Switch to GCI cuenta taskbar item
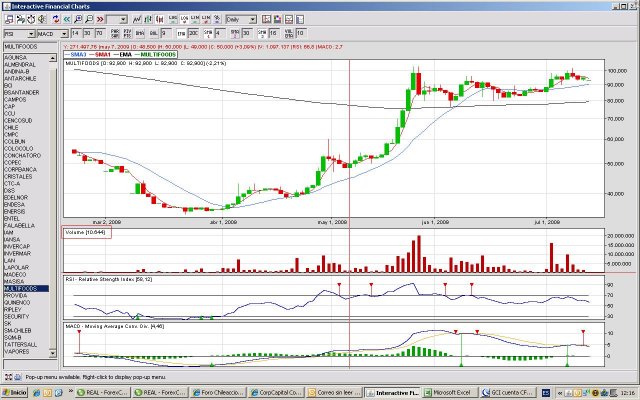The width and height of the screenshot is (640, 400). tap(507, 393)
